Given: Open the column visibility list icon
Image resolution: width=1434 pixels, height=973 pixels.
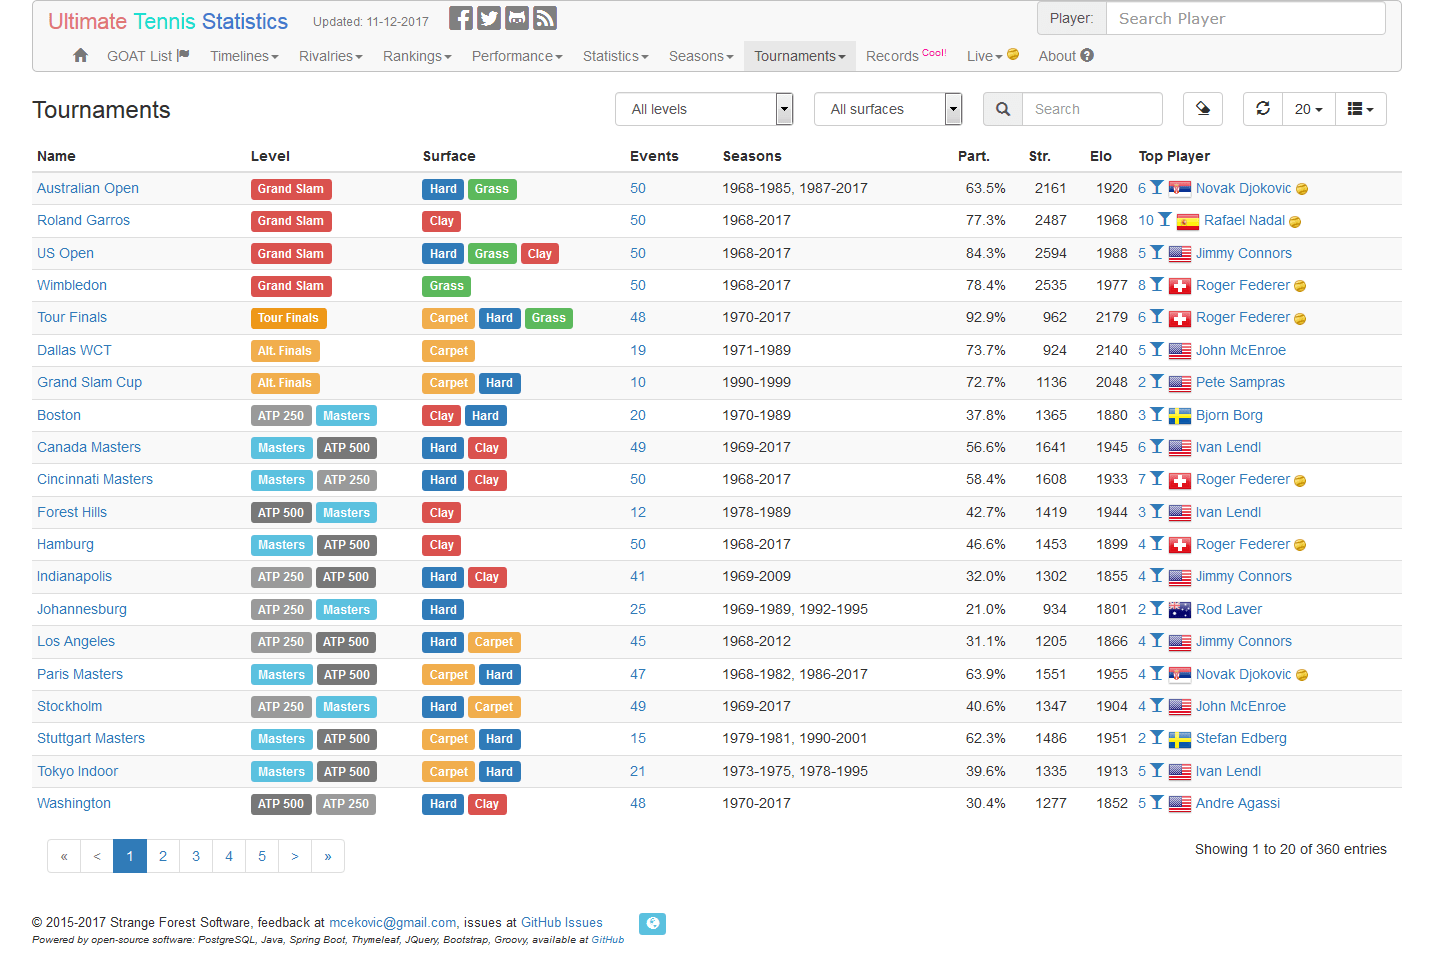Looking at the screenshot, I should (x=1360, y=109).
